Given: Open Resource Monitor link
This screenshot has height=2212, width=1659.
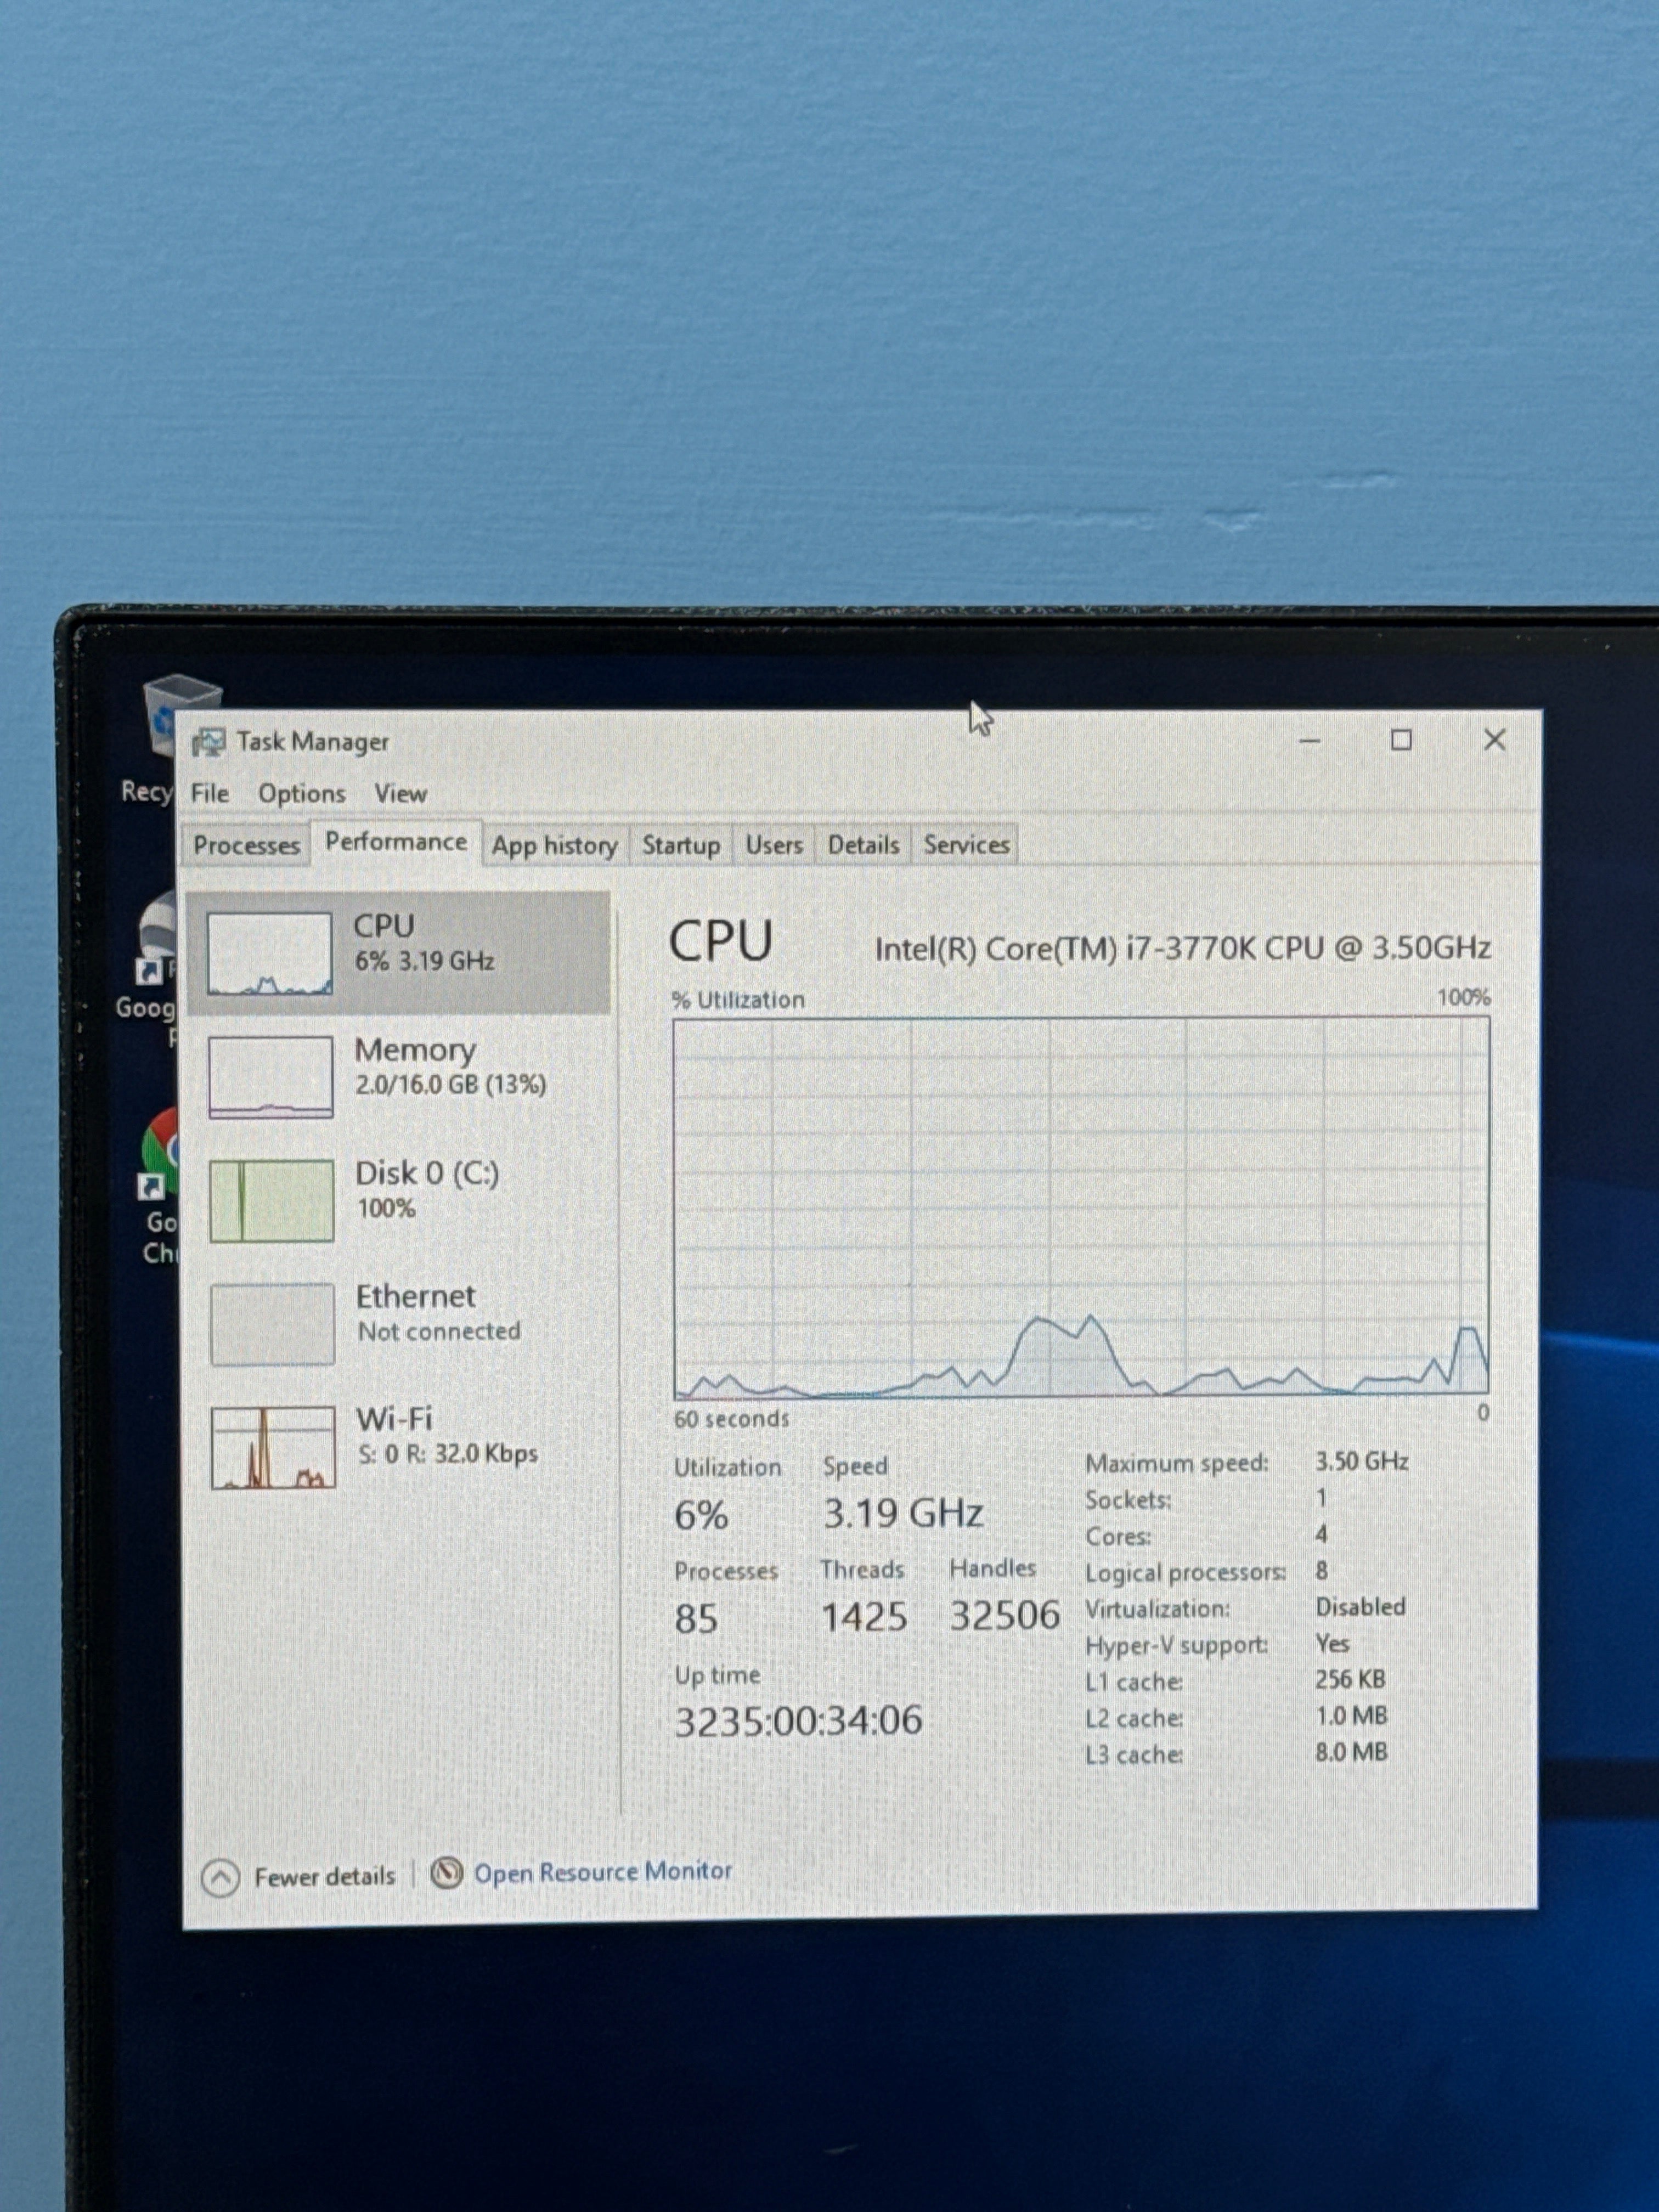Looking at the screenshot, I should click(603, 1871).
